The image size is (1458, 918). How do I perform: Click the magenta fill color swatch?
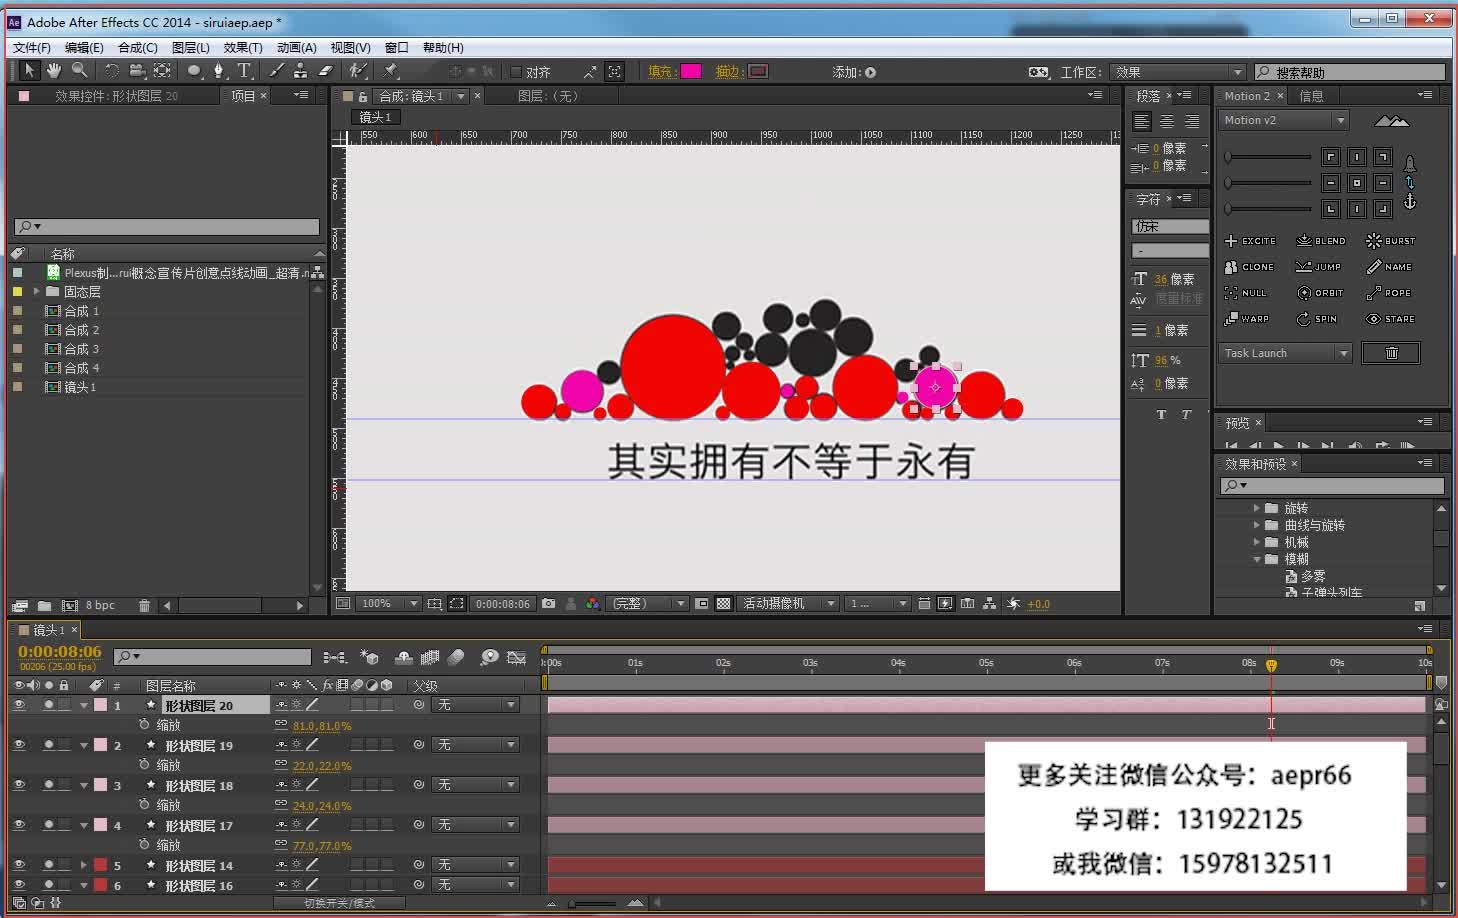coord(692,70)
